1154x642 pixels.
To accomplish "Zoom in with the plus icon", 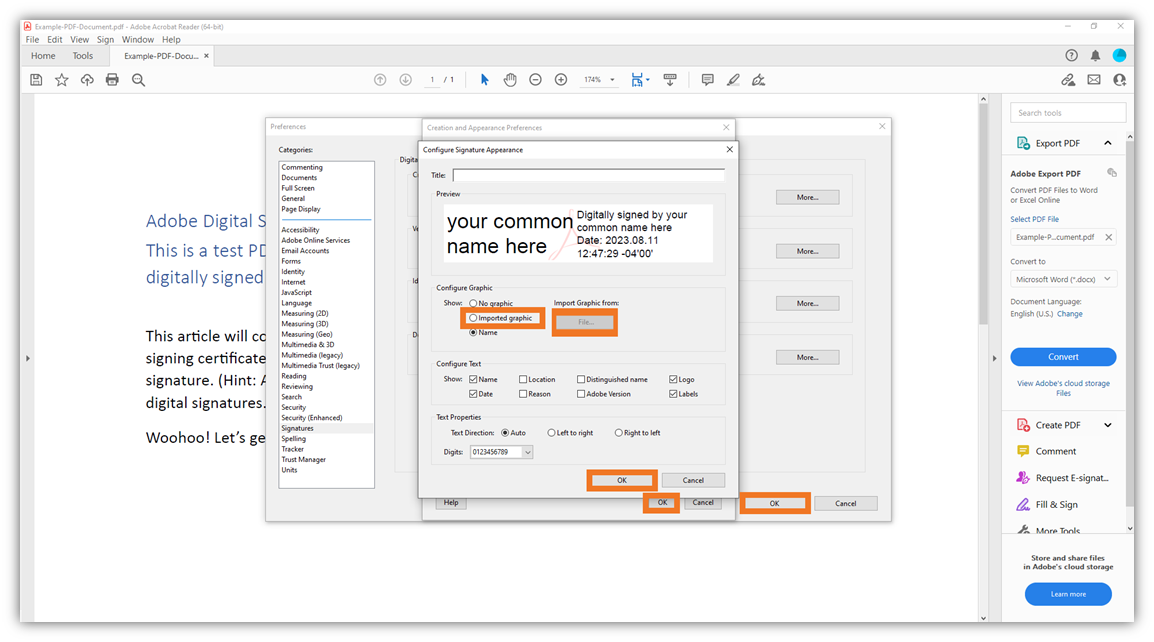I will pos(561,80).
